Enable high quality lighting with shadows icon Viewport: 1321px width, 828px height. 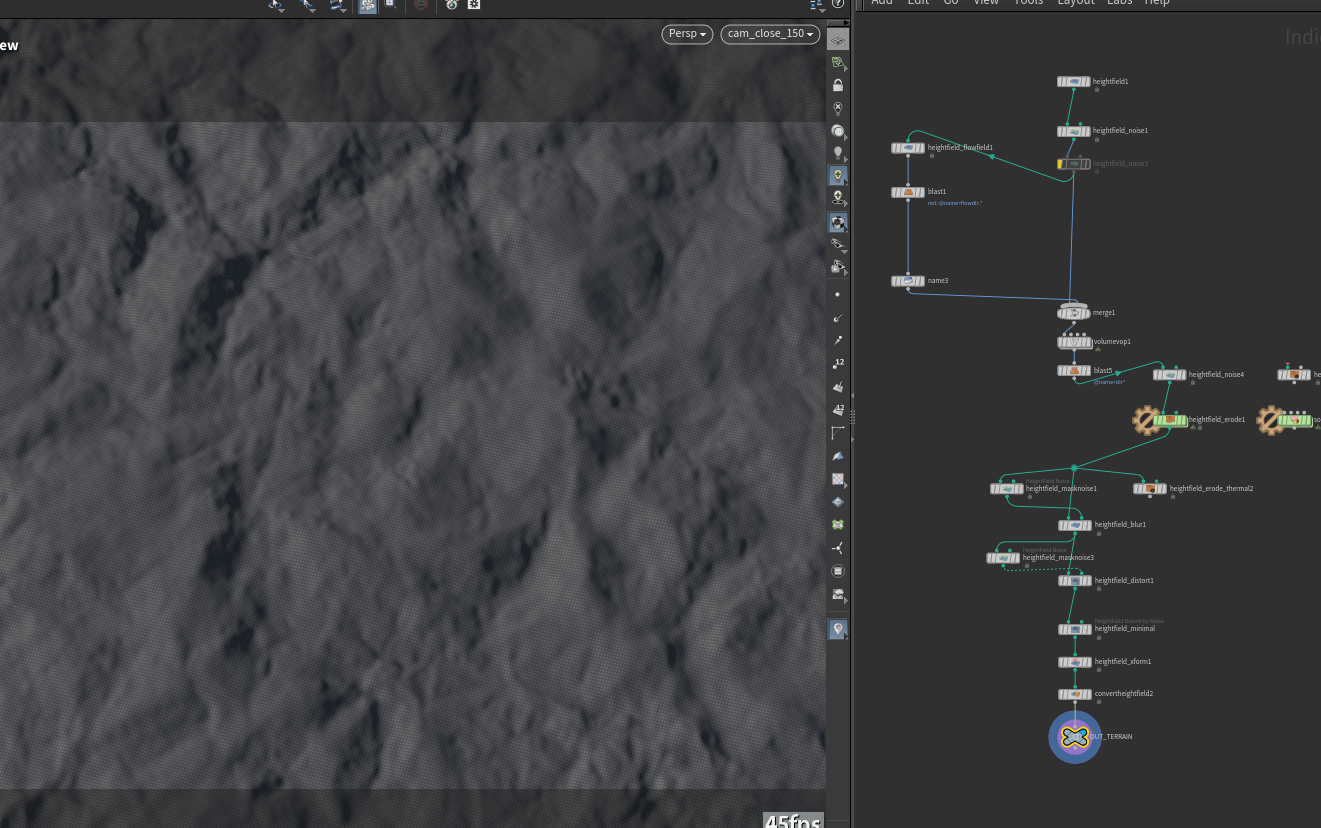(838, 197)
